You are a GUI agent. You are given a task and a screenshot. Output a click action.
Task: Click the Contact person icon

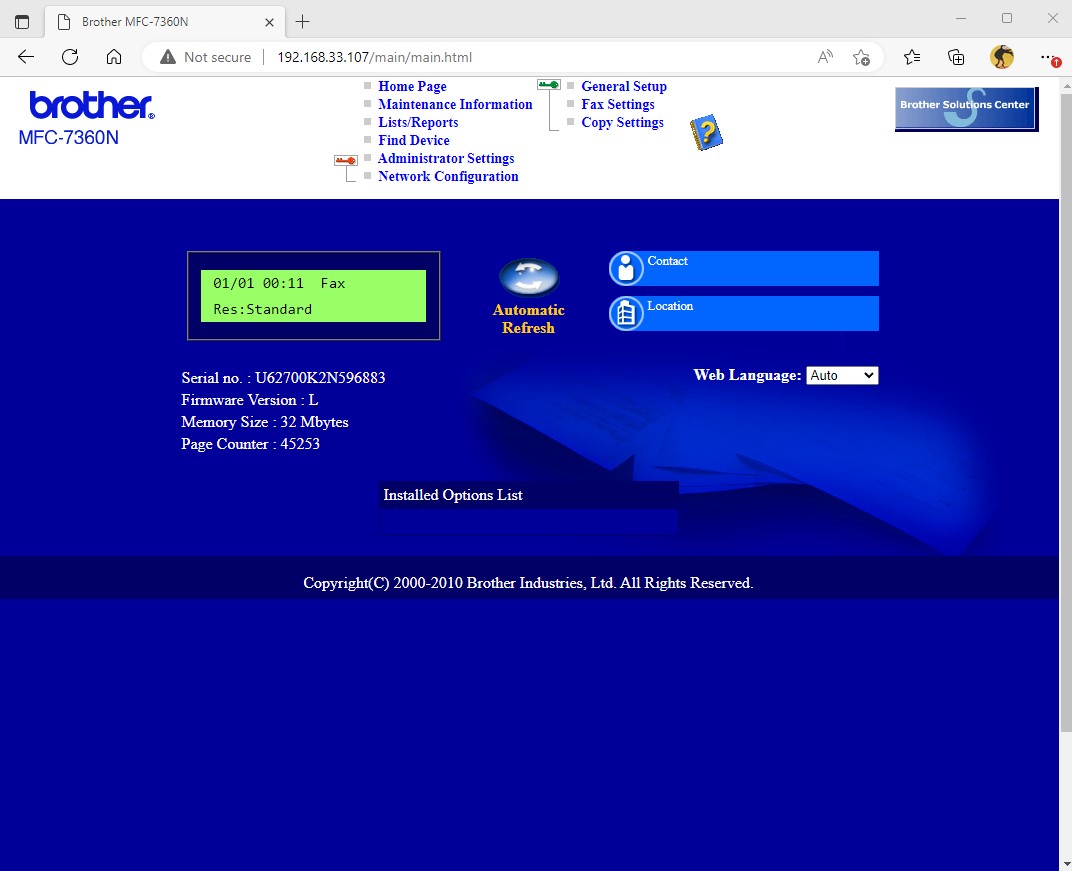(626, 268)
